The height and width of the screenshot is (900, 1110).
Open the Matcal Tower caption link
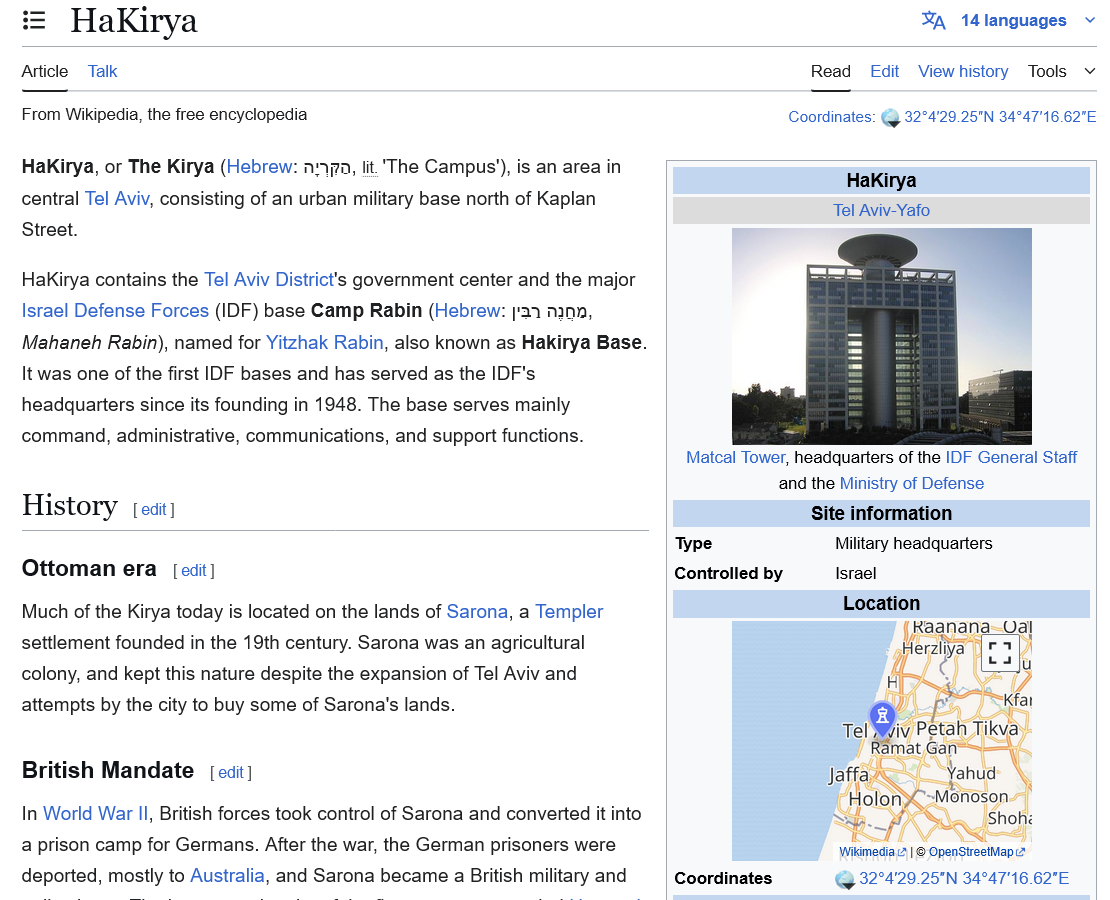[736, 457]
